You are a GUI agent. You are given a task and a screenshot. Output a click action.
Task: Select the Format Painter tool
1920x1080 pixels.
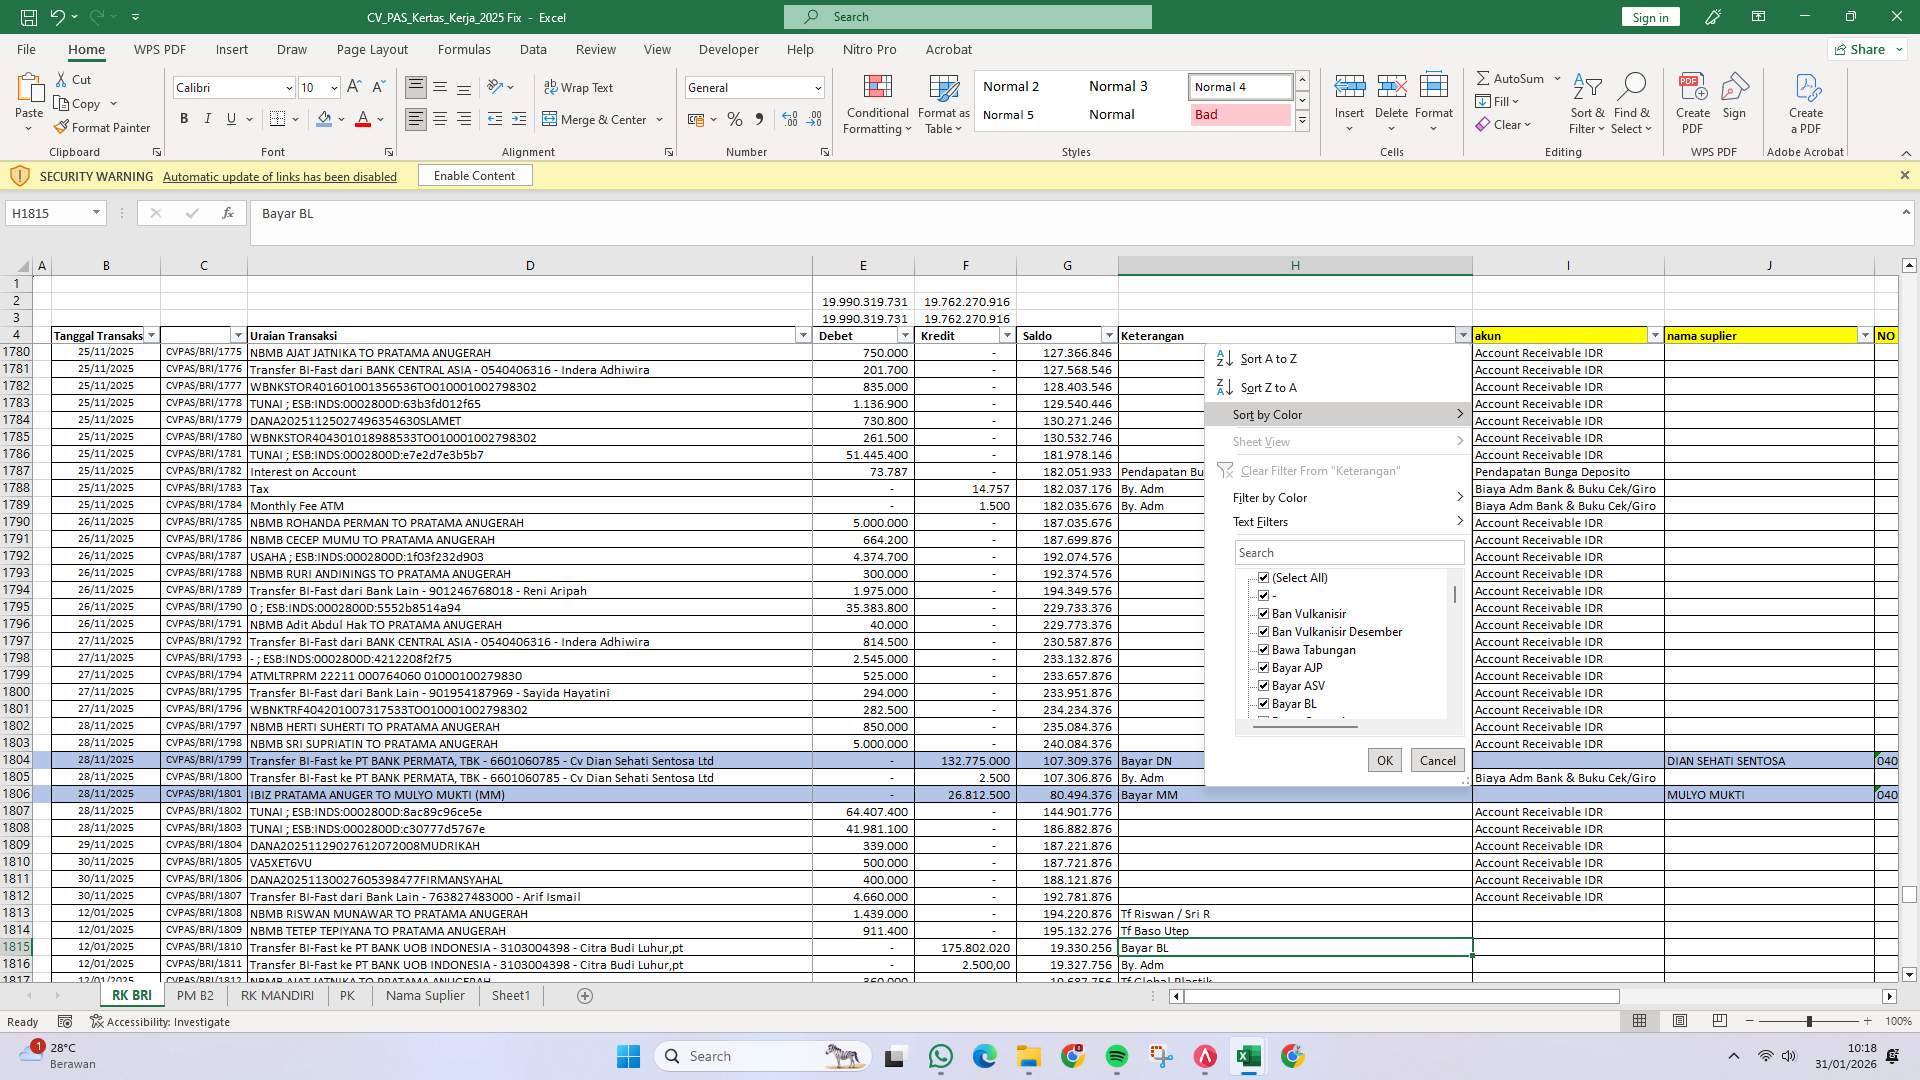click(x=103, y=127)
